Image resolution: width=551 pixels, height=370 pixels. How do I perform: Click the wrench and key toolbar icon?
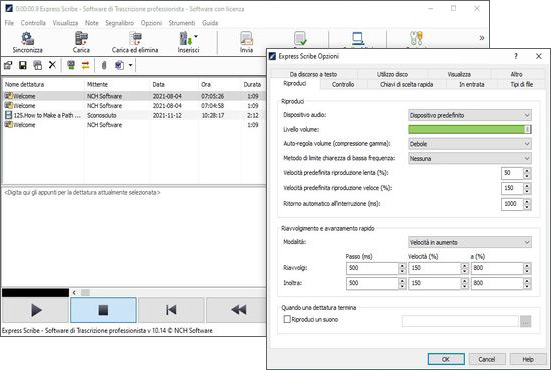[416, 38]
